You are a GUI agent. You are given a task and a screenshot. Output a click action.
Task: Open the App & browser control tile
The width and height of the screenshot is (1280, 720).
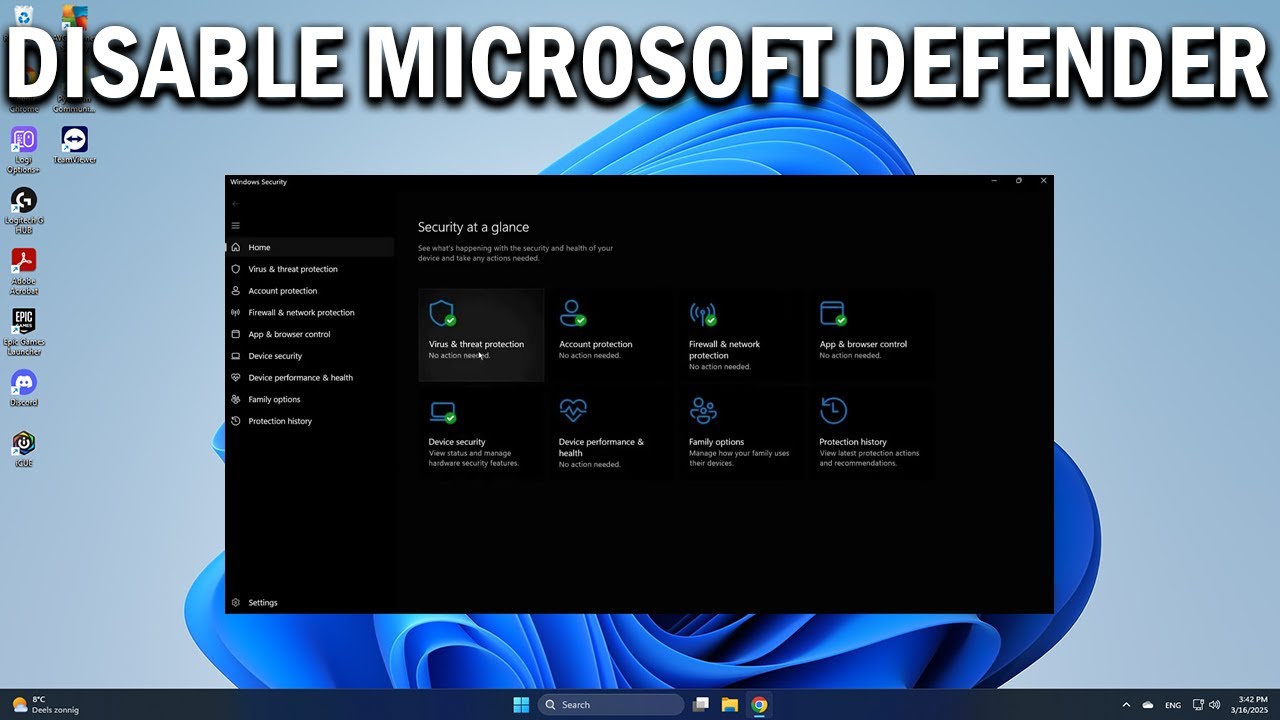[871, 335]
